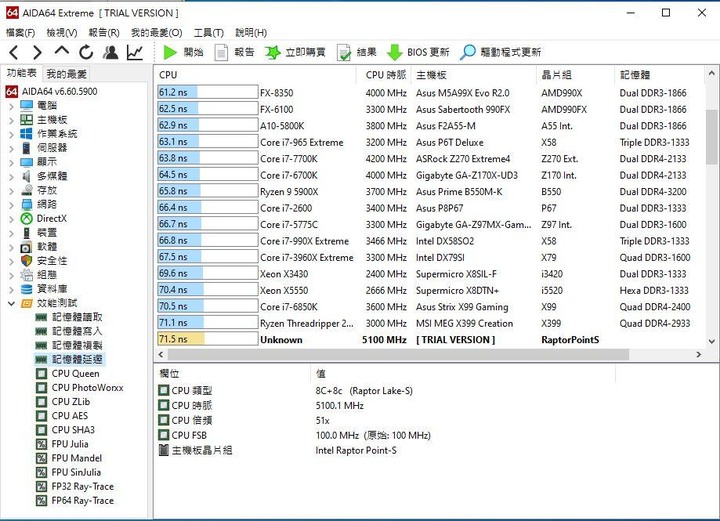The width and height of the screenshot is (720, 521).
Task: Go up one level with the up arrow icon
Action: (62, 51)
